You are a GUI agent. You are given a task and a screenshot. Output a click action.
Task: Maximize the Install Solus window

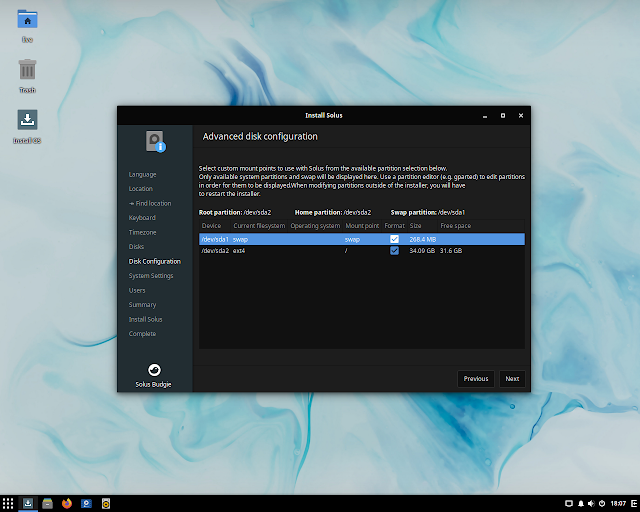(503, 116)
